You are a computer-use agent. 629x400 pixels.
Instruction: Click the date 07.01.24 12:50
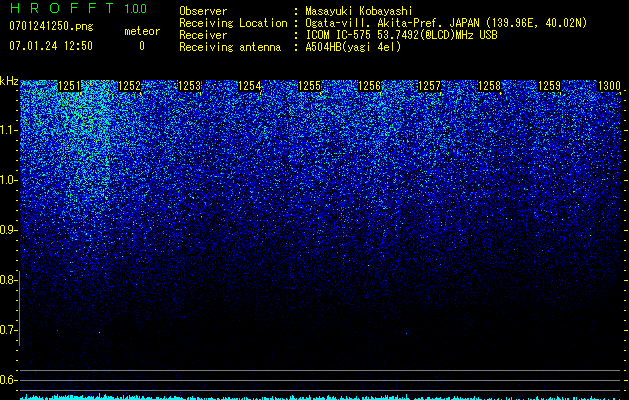[x=51, y=46]
